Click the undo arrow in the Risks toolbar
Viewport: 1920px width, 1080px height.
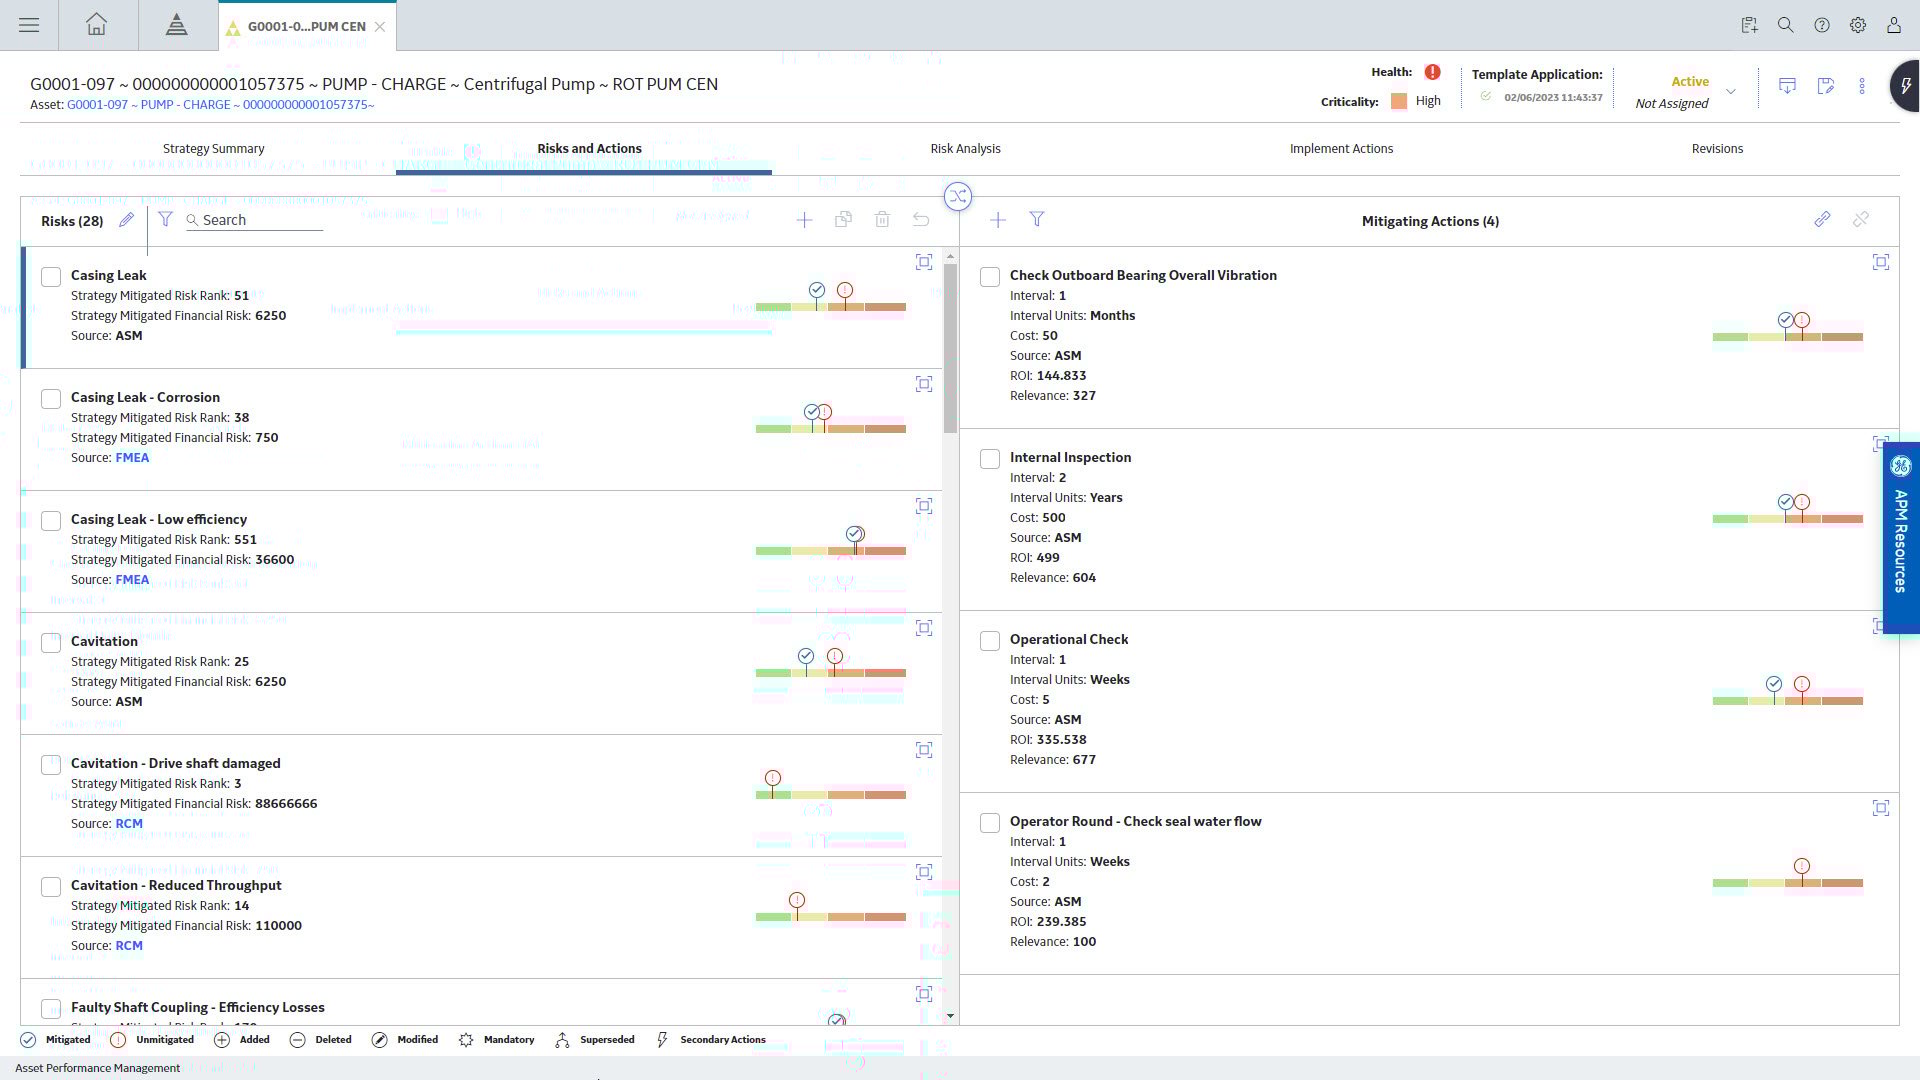[x=921, y=220]
